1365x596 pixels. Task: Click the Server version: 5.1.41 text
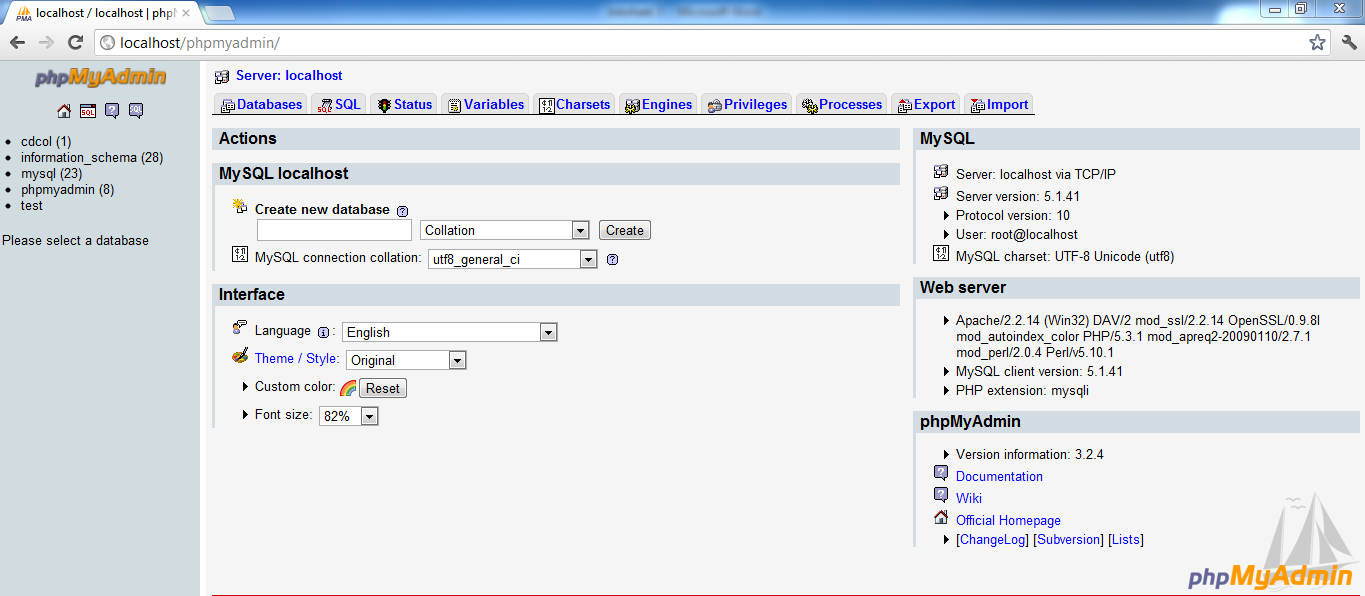click(x=1018, y=196)
